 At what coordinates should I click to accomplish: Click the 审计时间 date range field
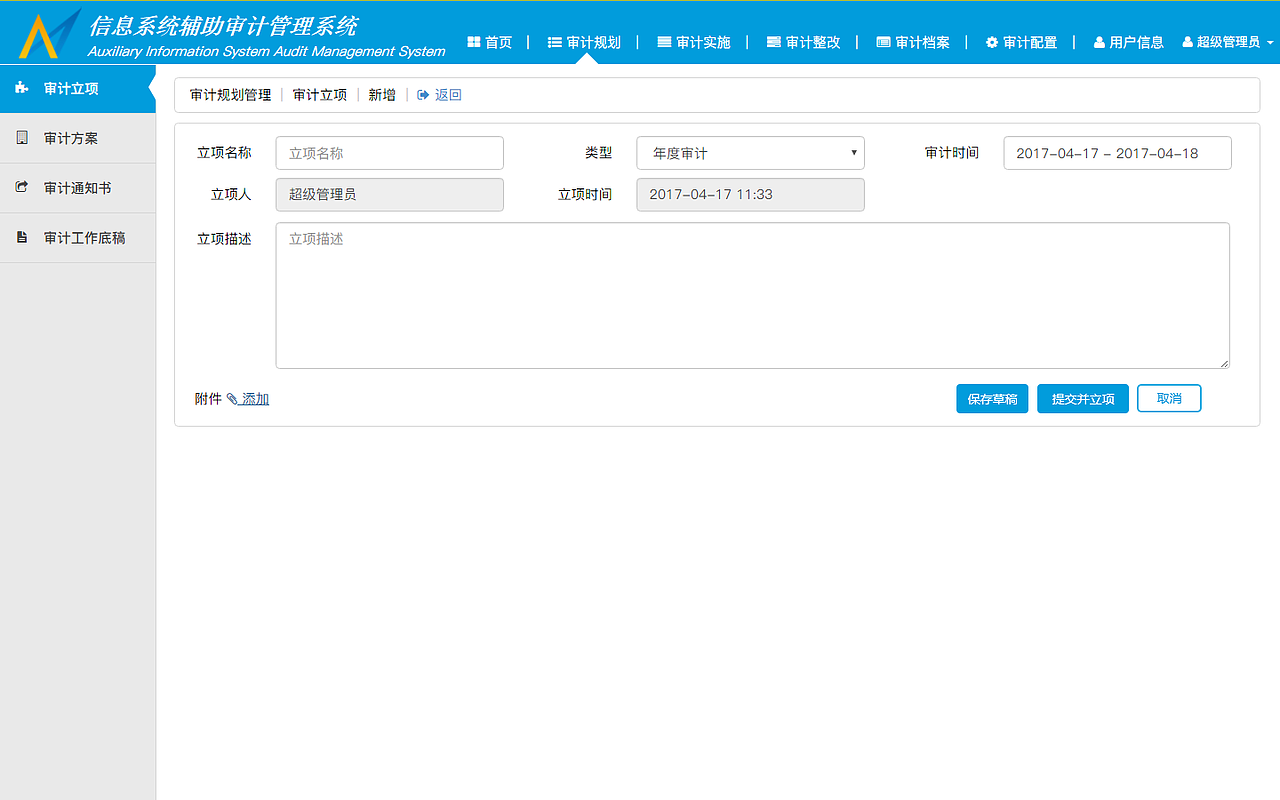click(x=1117, y=152)
